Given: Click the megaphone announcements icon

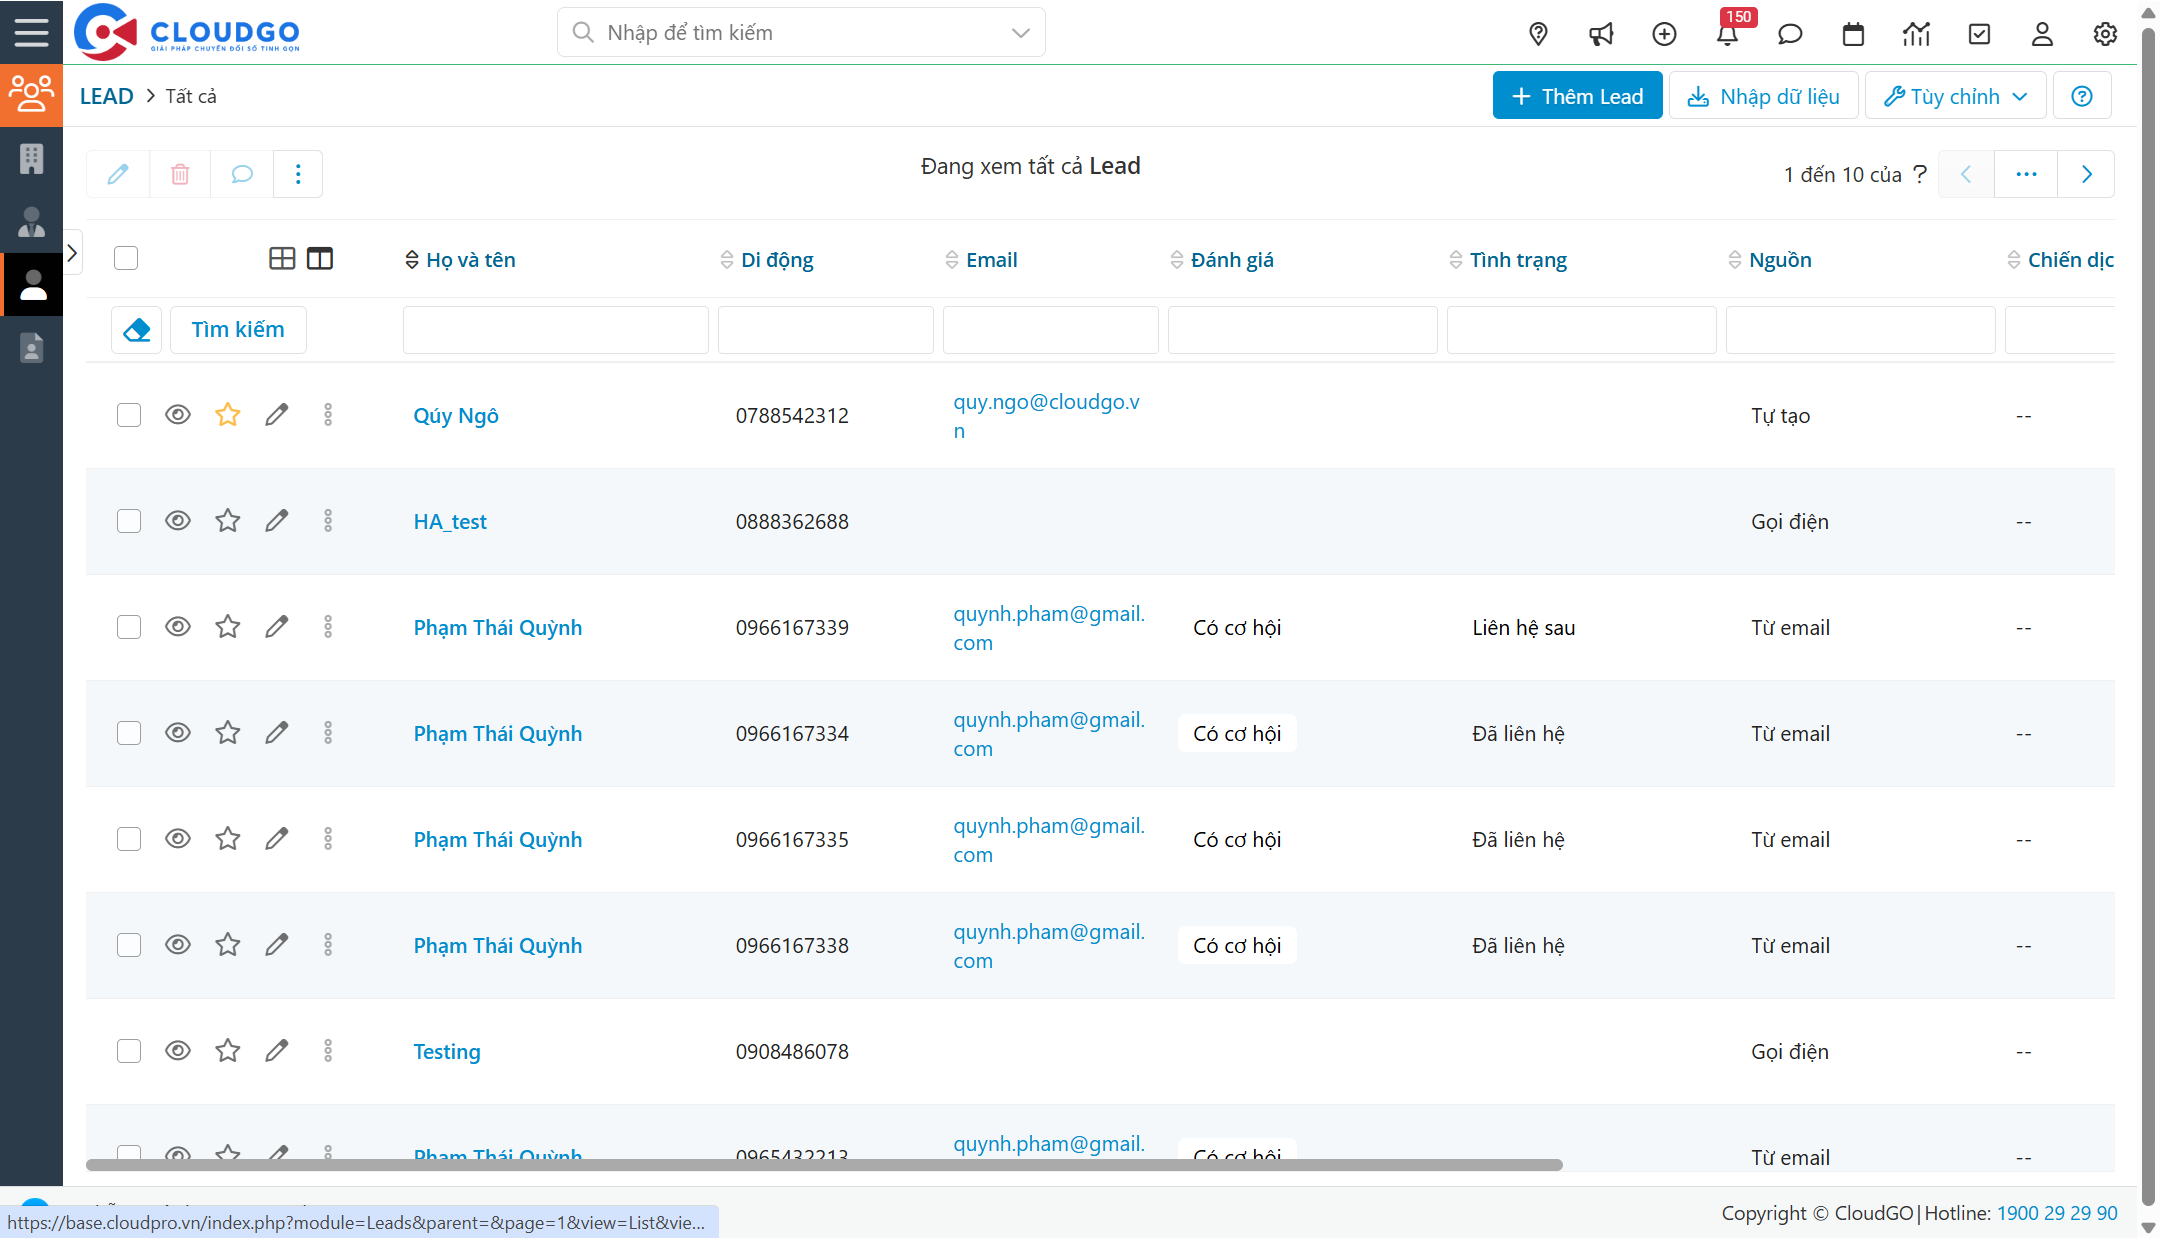Looking at the screenshot, I should pos(1601,35).
